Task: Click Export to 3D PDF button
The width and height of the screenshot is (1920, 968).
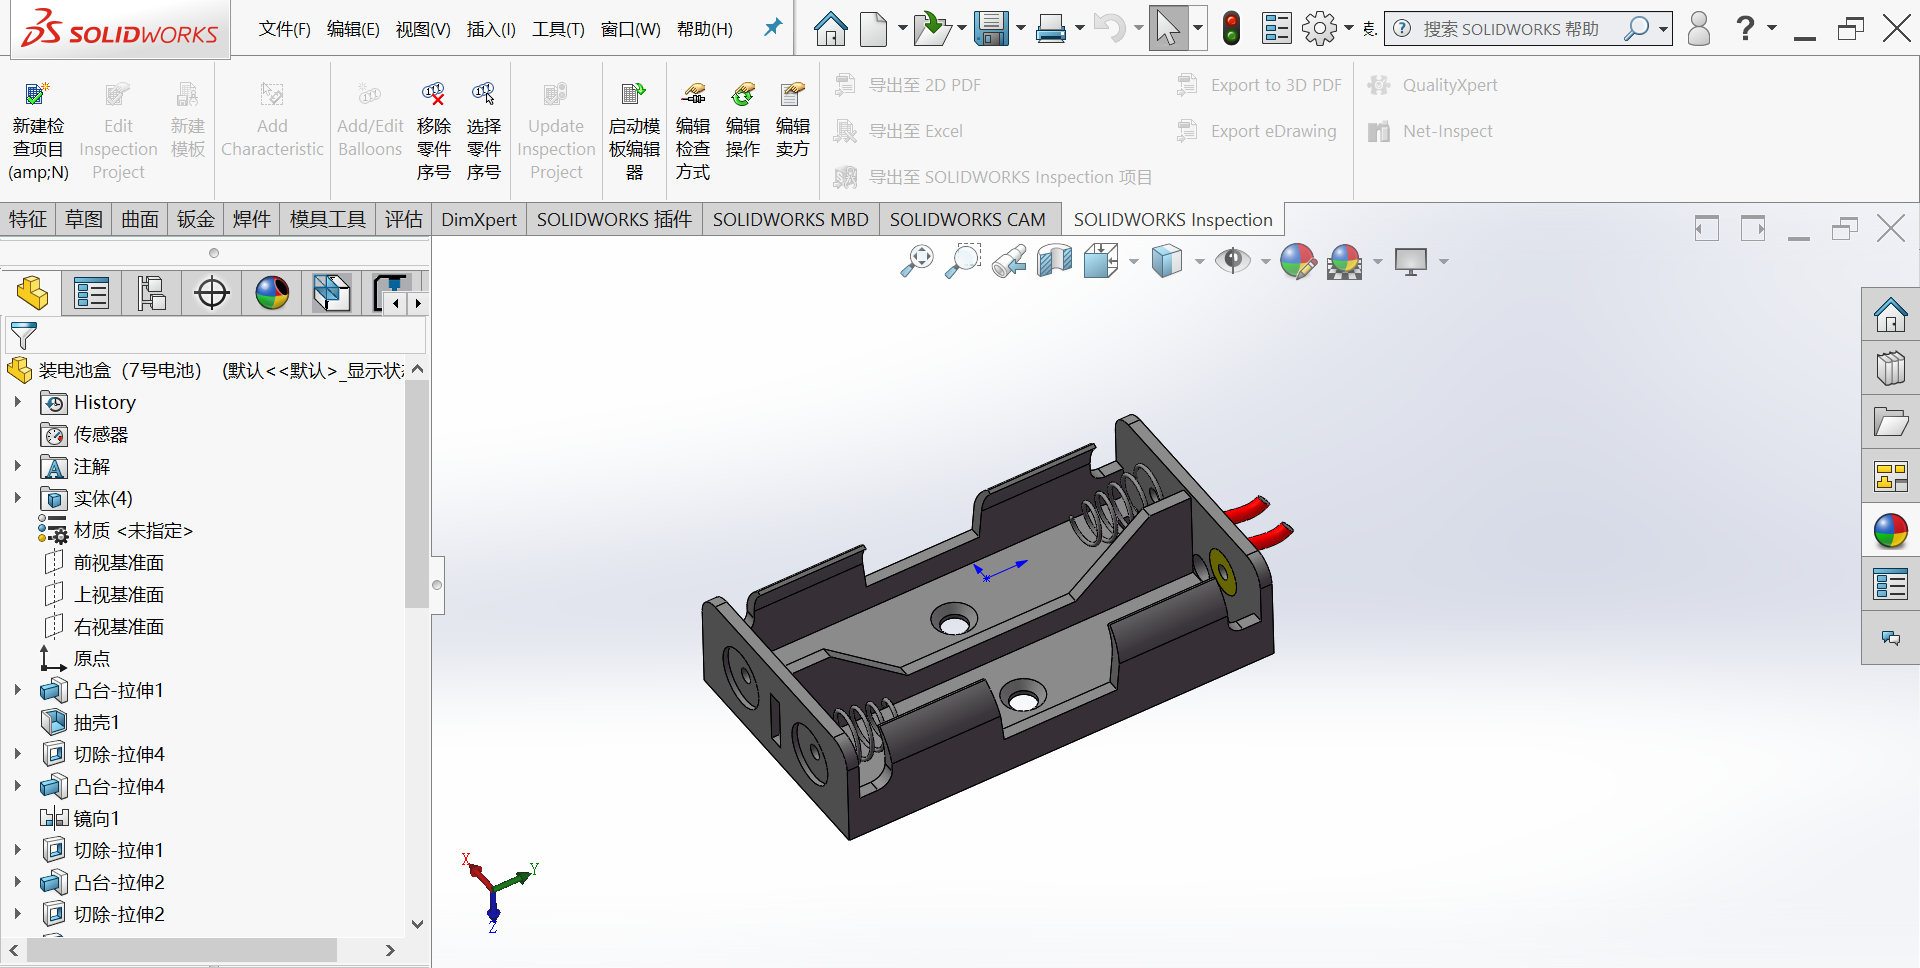Action: pyautogui.click(x=1259, y=85)
